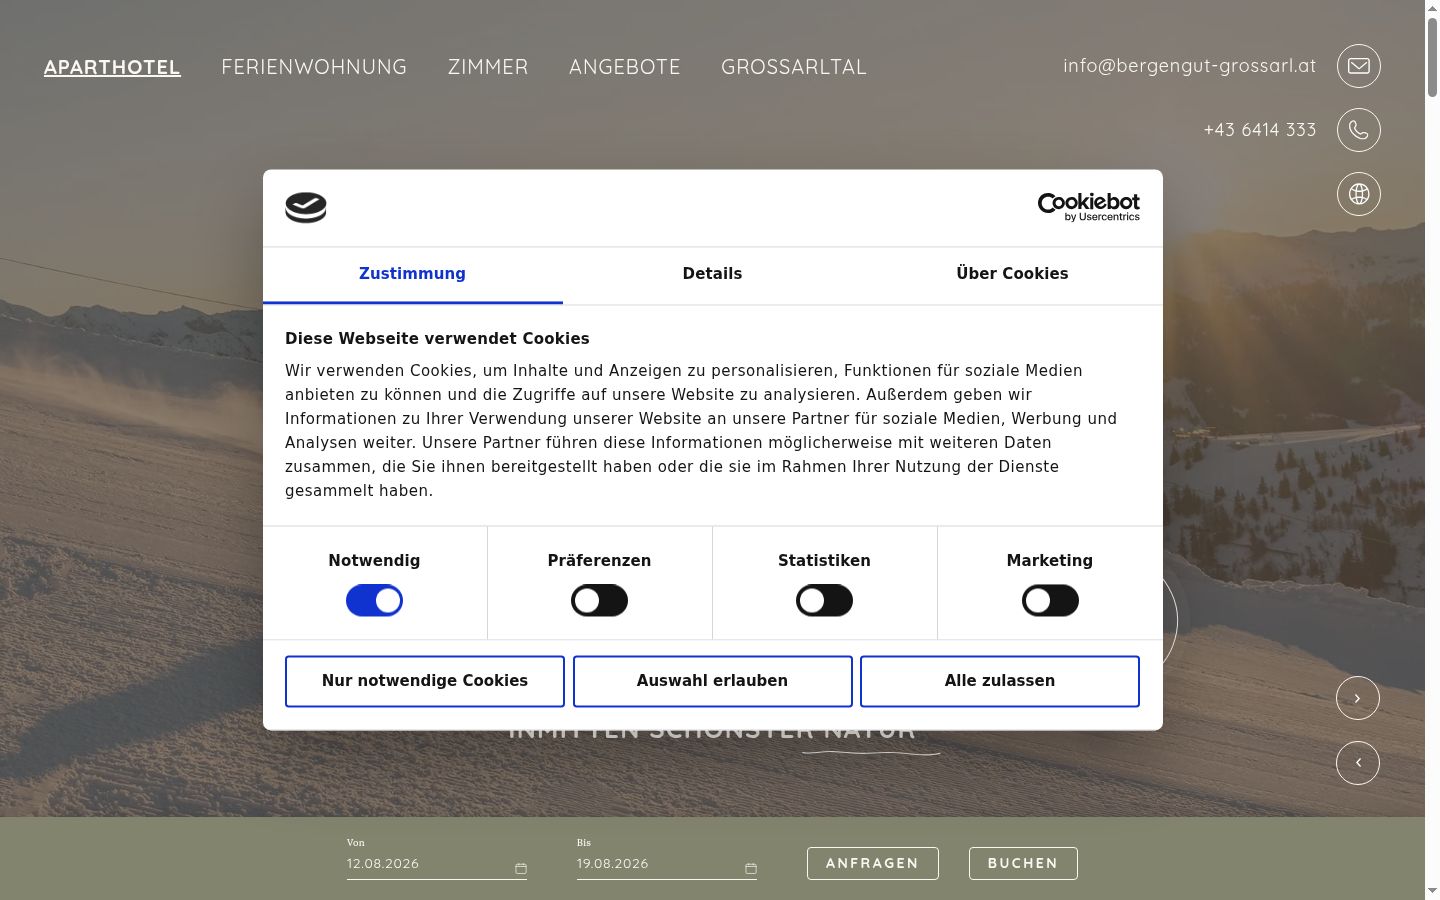Open the Bis date calendar icon
The width and height of the screenshot is (1440, 900).
(751, 868)
